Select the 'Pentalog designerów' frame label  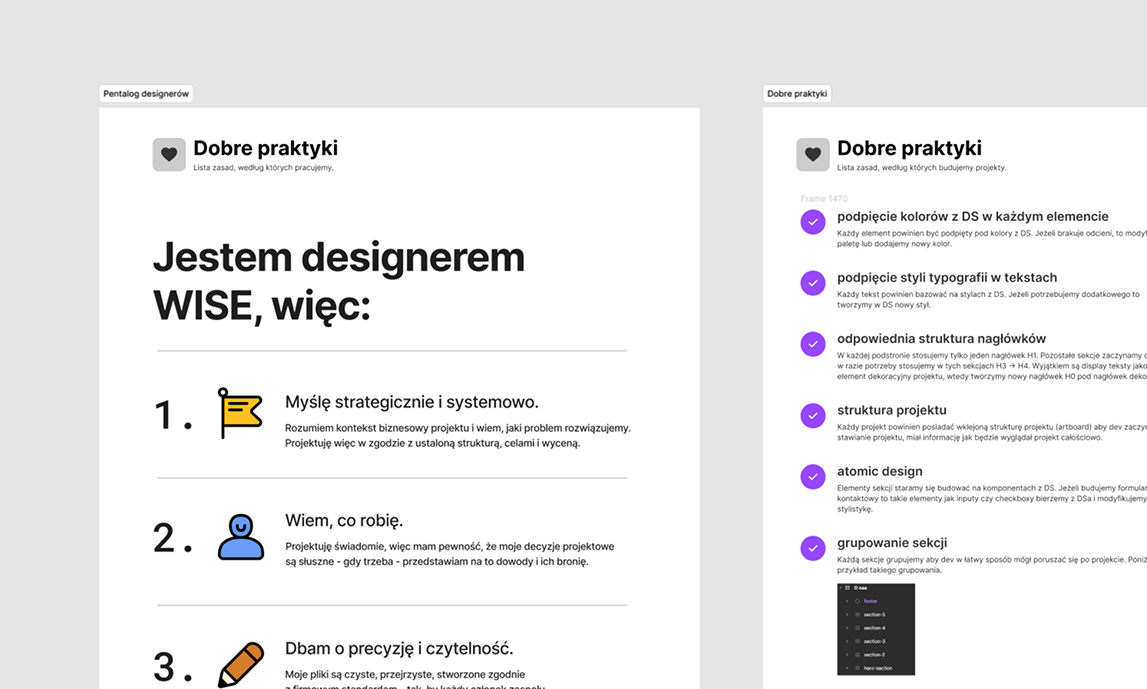146,94
